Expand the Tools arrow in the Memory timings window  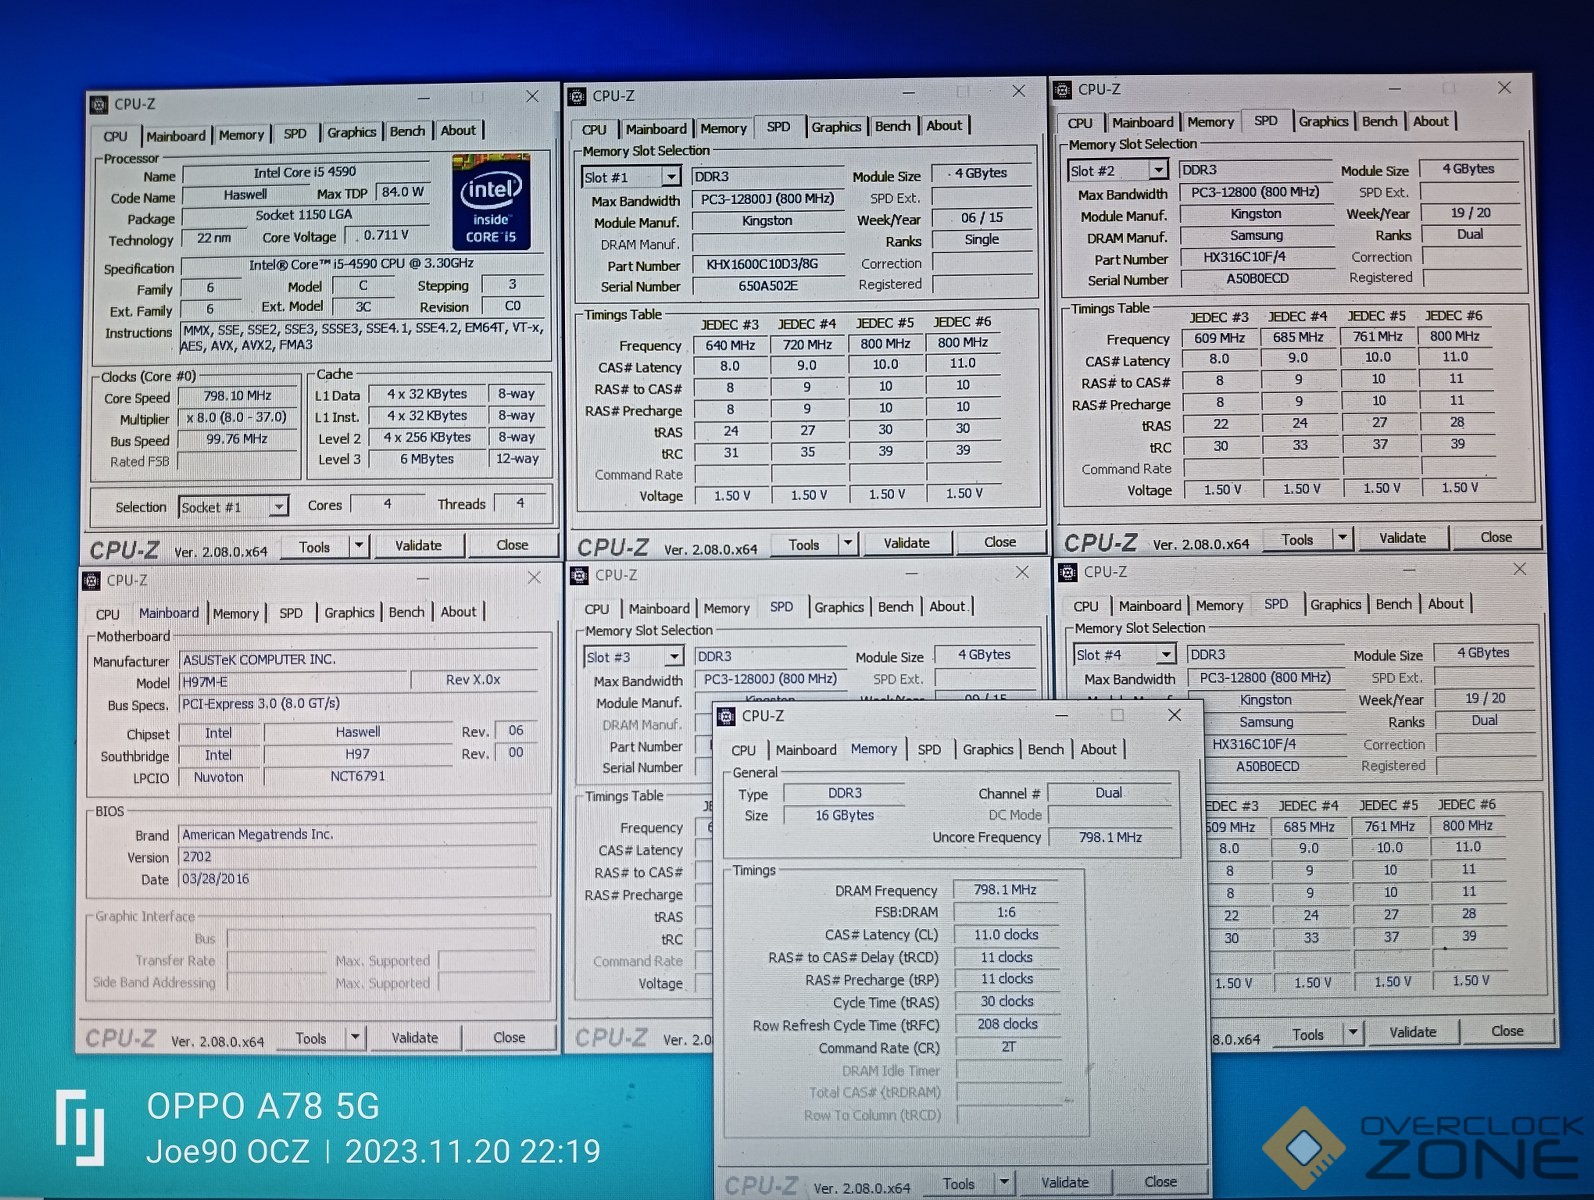click(x=1004, y=1182)
